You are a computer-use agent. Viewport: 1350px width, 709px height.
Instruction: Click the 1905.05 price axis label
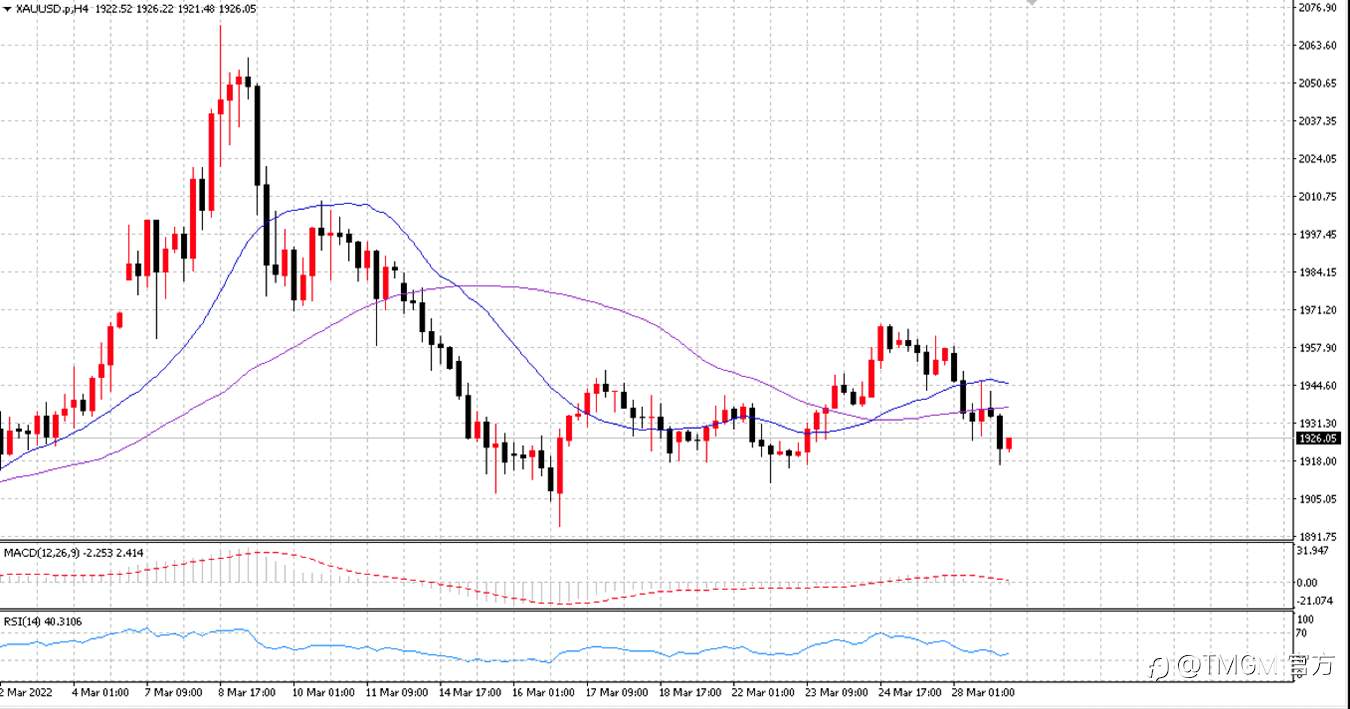coord(1317,499)
